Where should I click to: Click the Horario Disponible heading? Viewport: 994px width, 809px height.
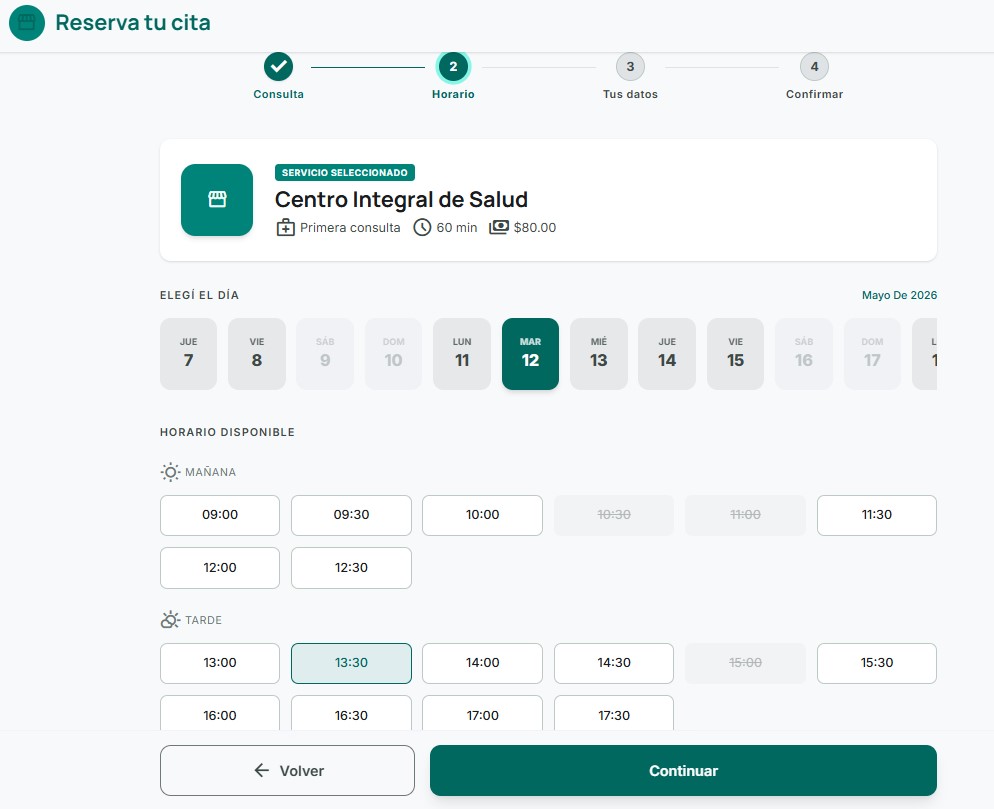[227, 432]
